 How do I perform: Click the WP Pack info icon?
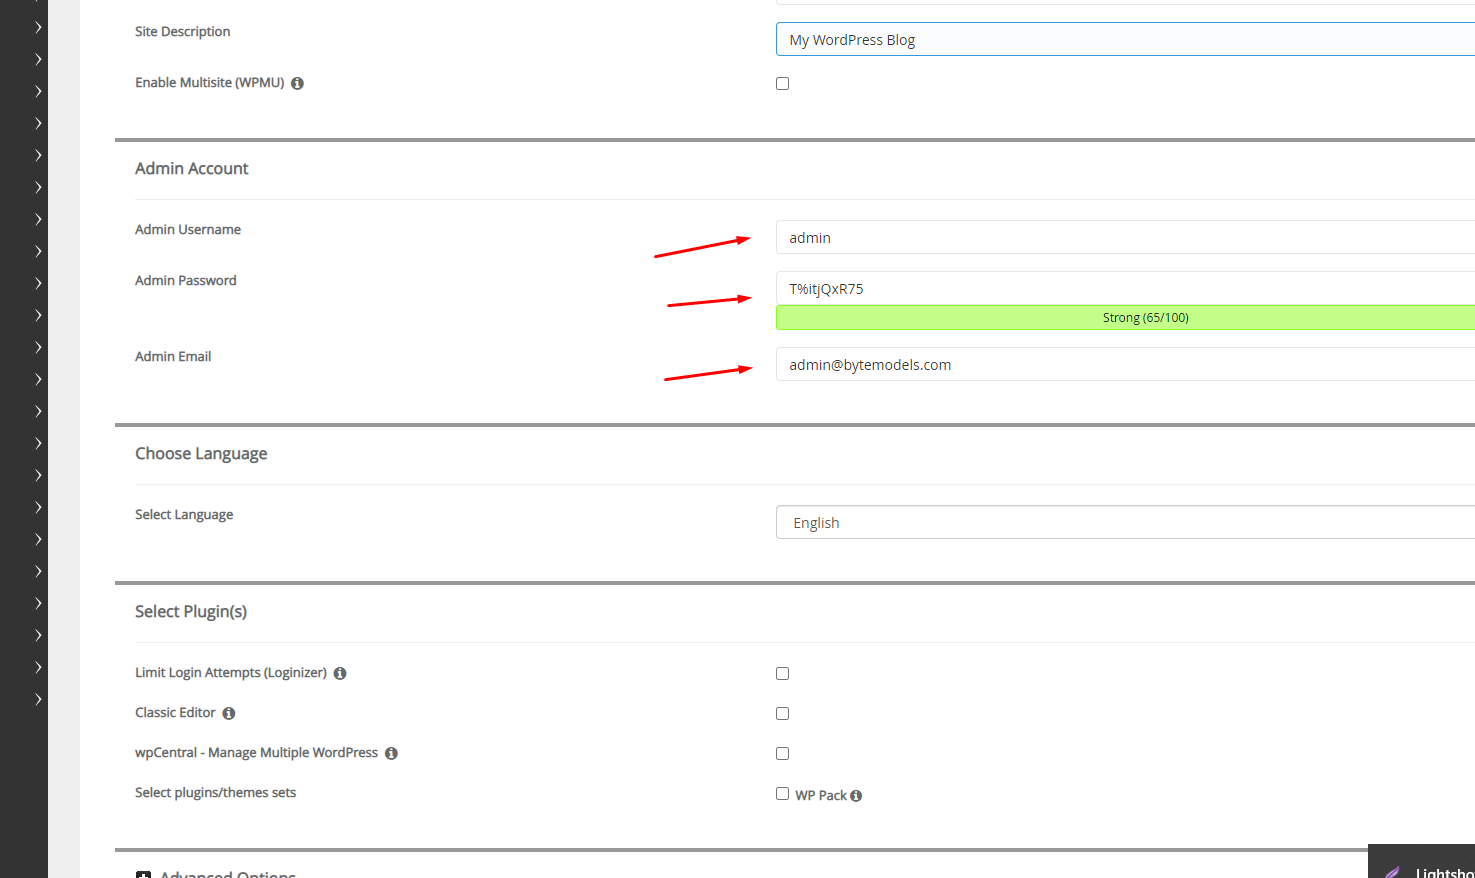click(856, 796)
